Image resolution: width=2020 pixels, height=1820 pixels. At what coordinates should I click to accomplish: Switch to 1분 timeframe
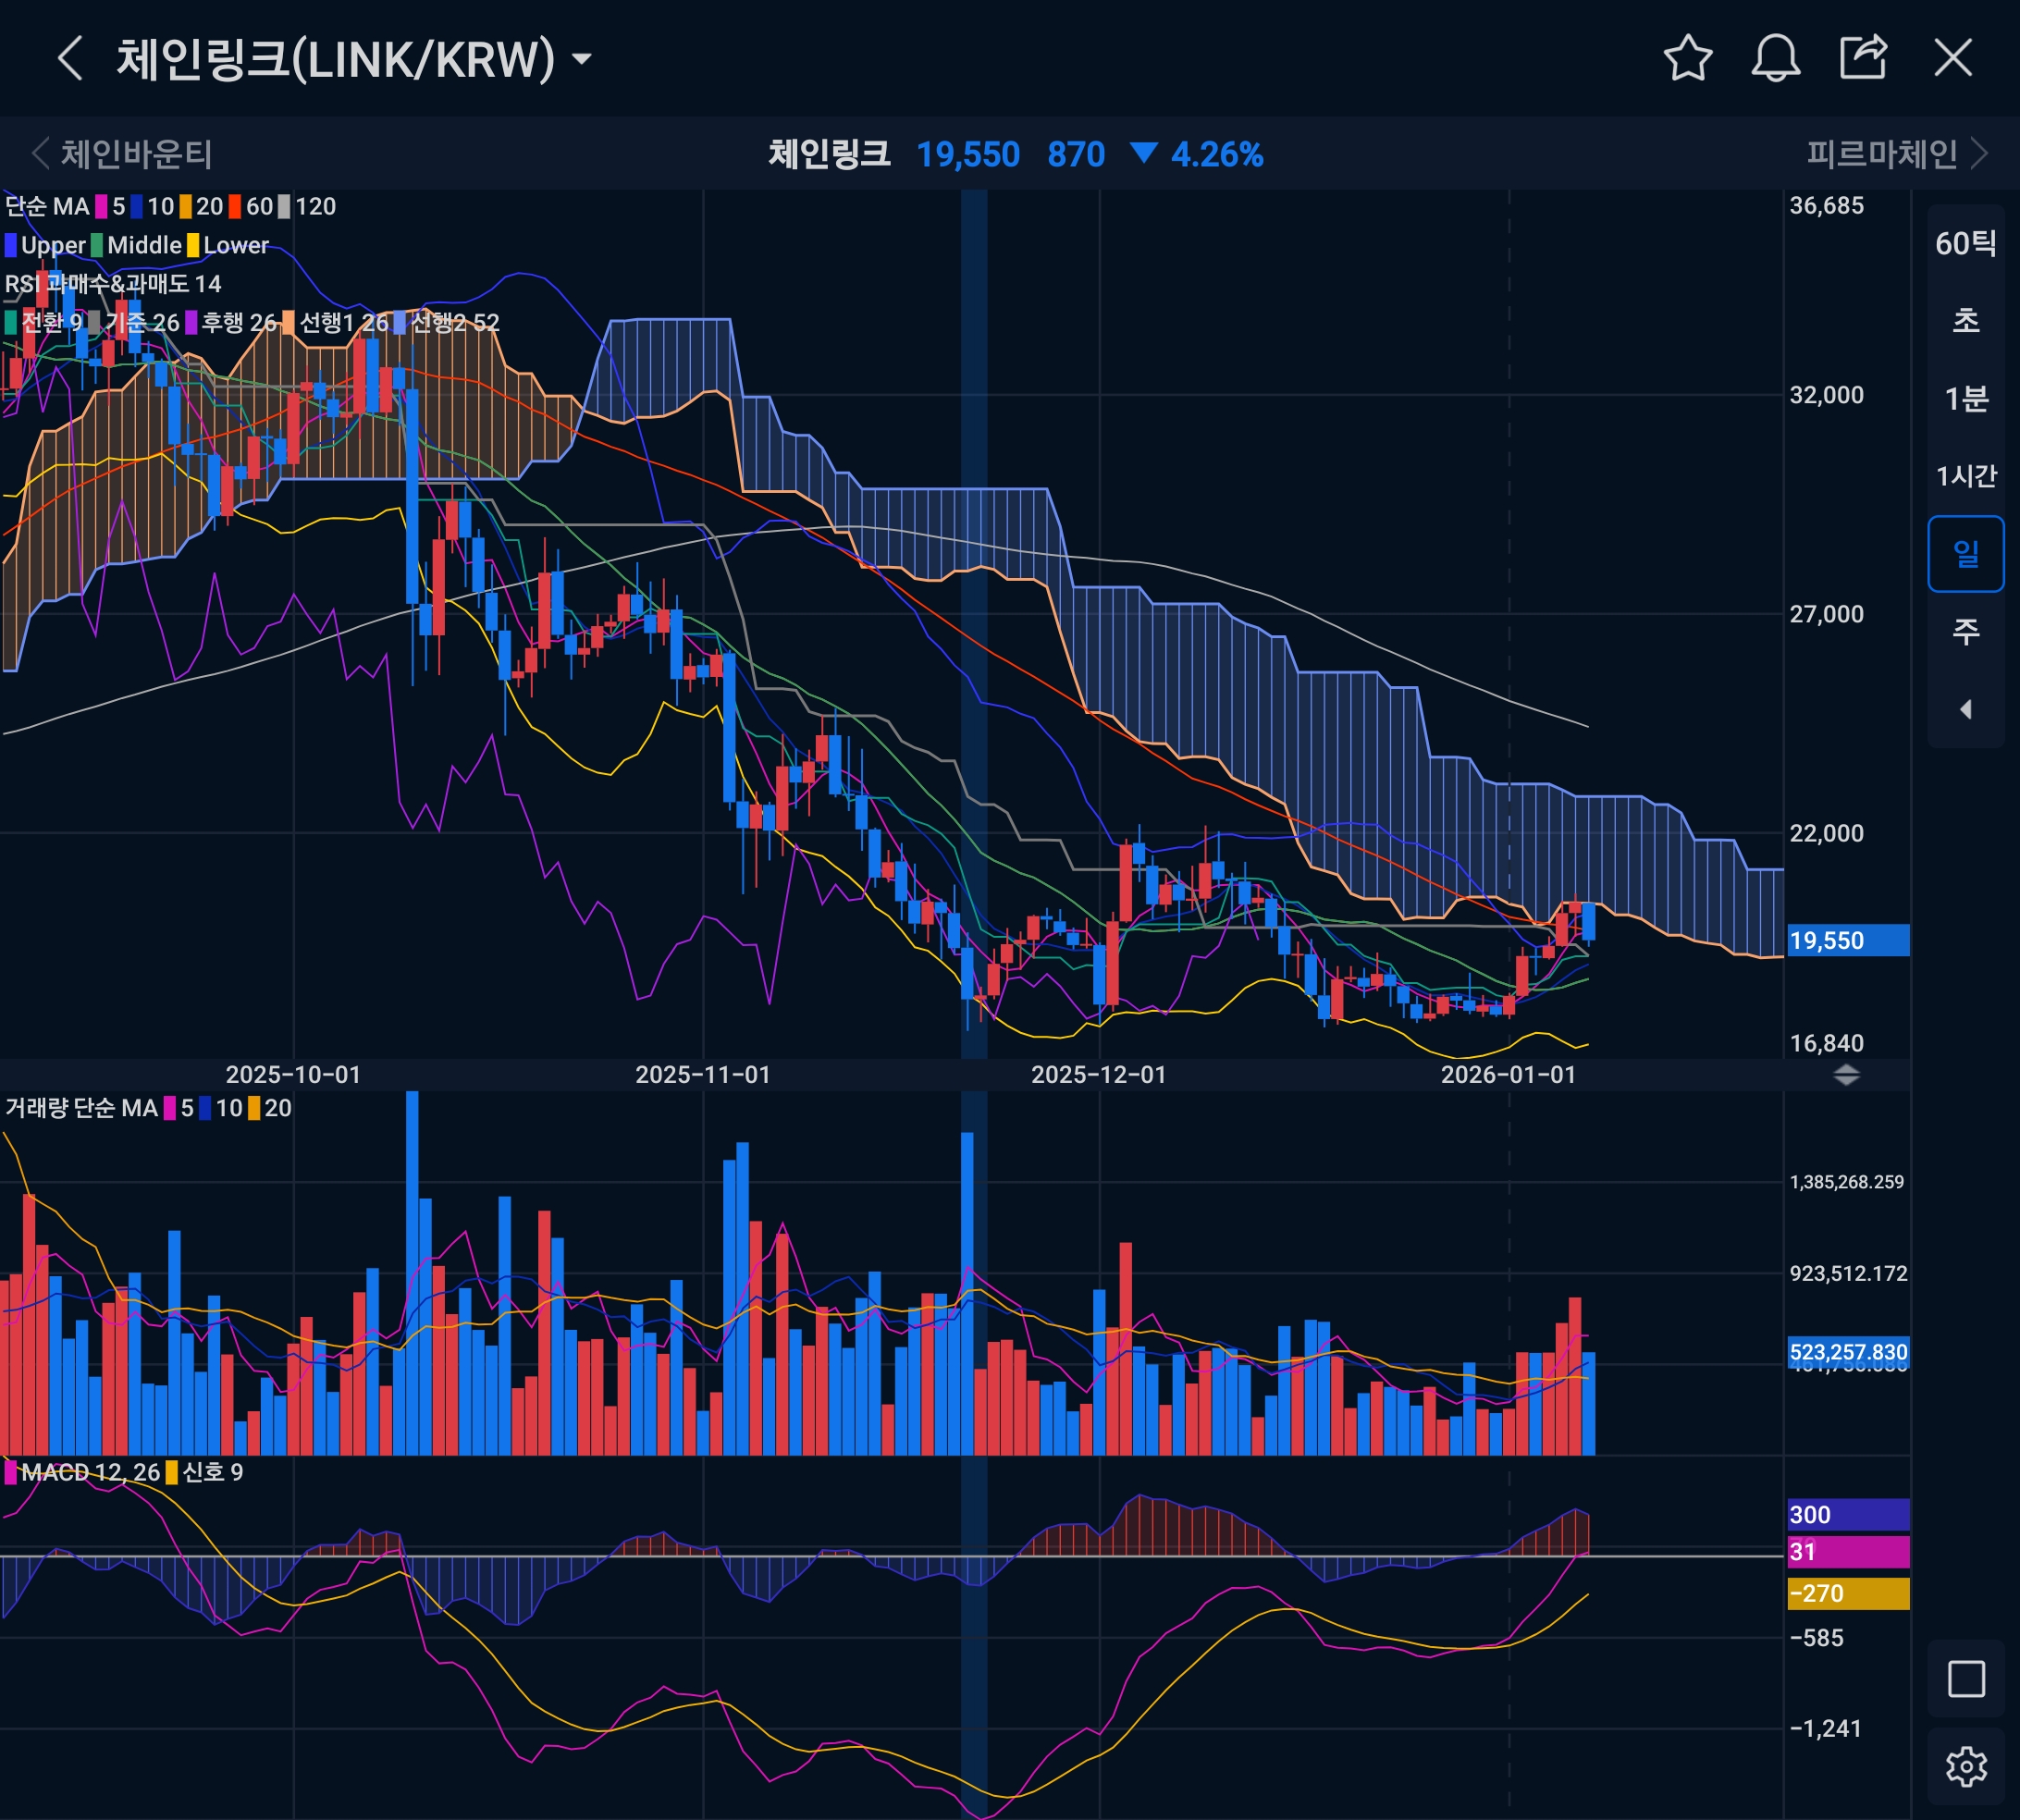click(1965, 399)
